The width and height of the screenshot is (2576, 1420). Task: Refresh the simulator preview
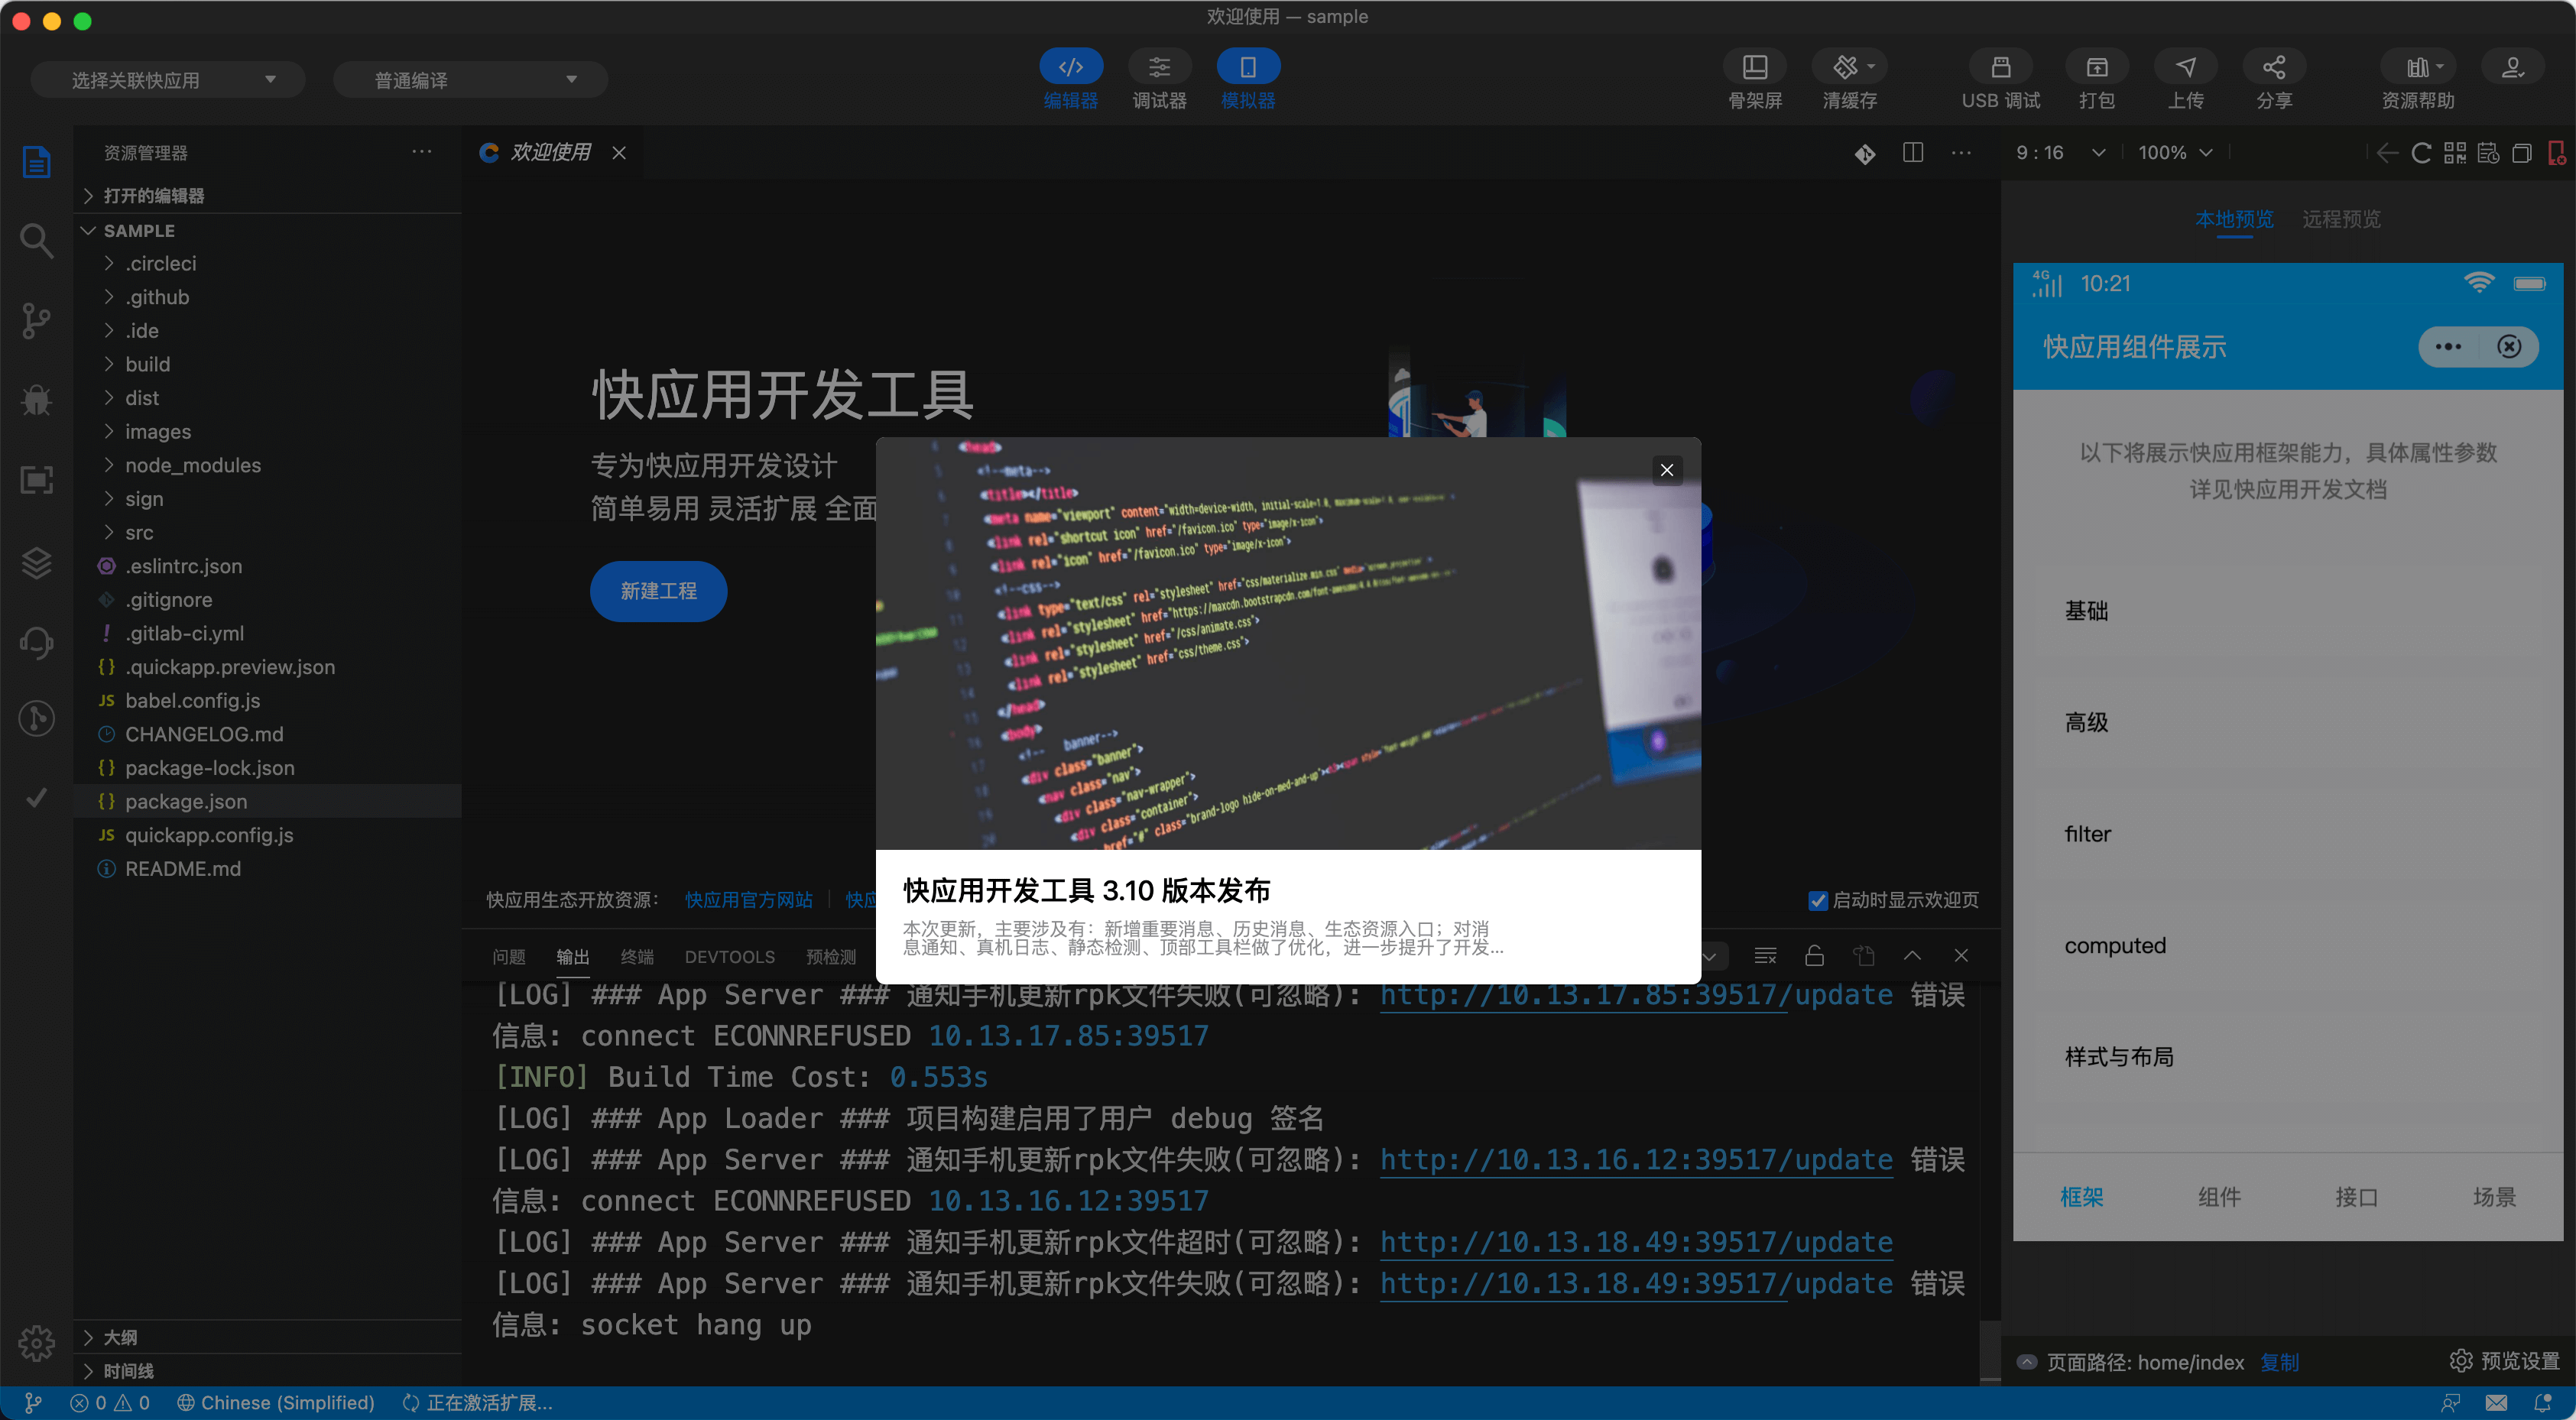[x=2421, y=152]
